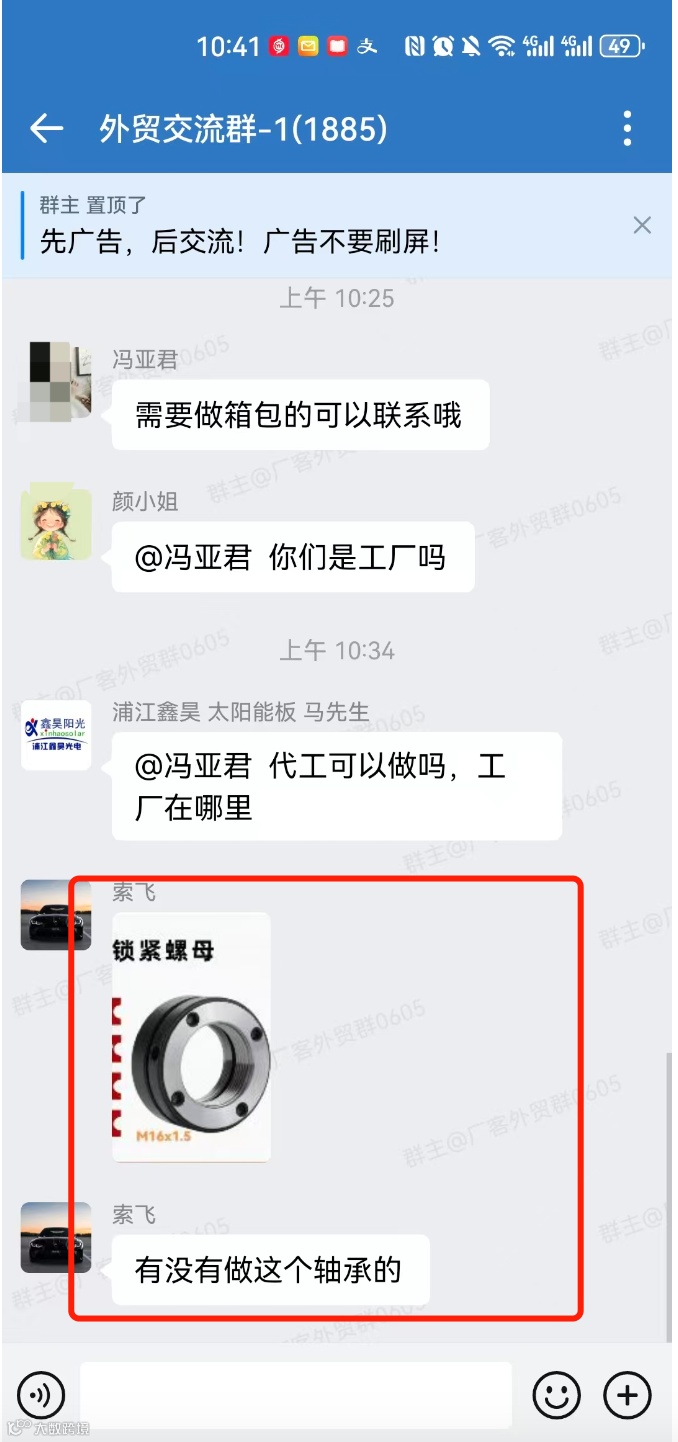Tap the voice input icon
This screenshot has height=1442, width=678.
pos(41,1394)
